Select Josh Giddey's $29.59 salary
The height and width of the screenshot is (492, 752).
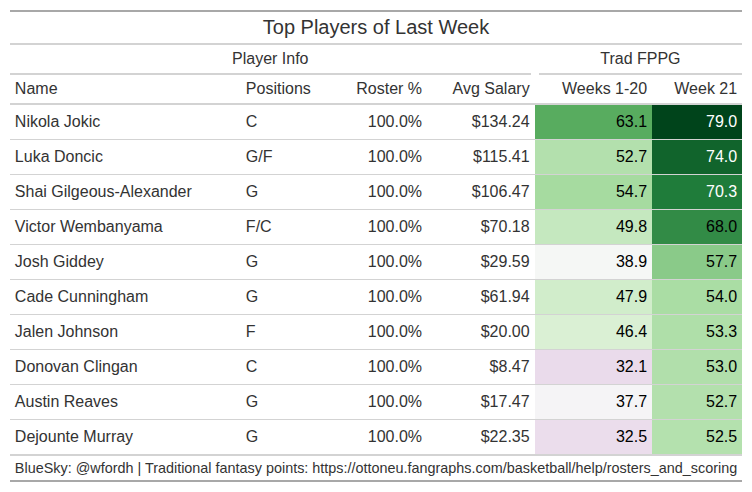(505, 261)
